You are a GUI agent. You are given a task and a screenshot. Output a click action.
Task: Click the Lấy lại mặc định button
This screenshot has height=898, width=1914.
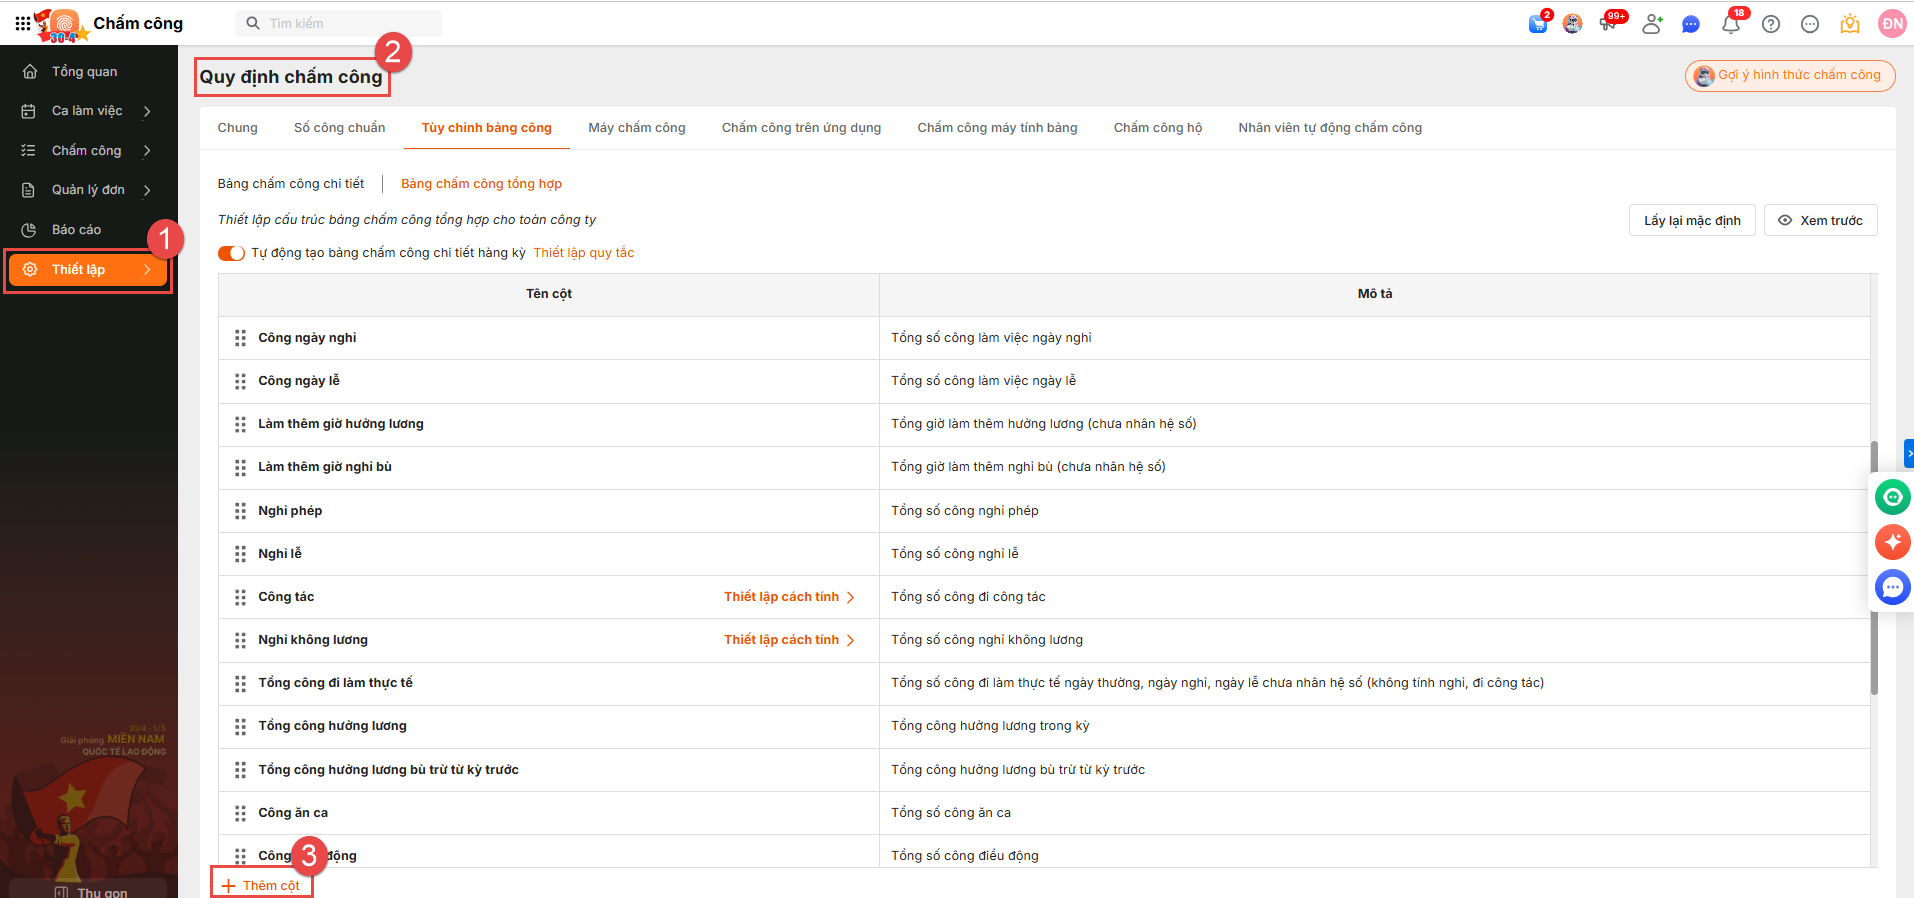coord(1691,220)
